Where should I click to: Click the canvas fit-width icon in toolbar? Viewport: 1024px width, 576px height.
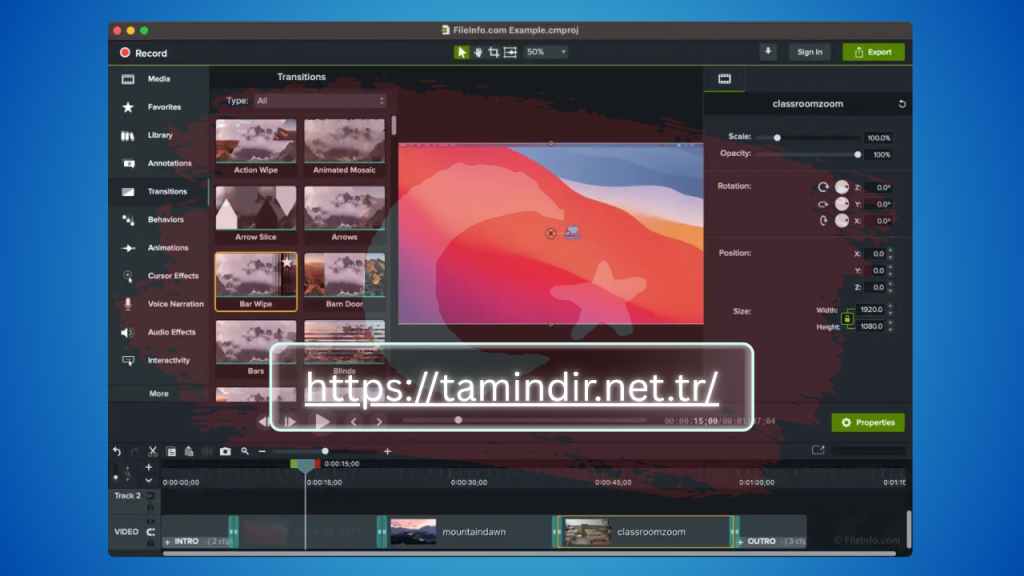coord(510,52)
